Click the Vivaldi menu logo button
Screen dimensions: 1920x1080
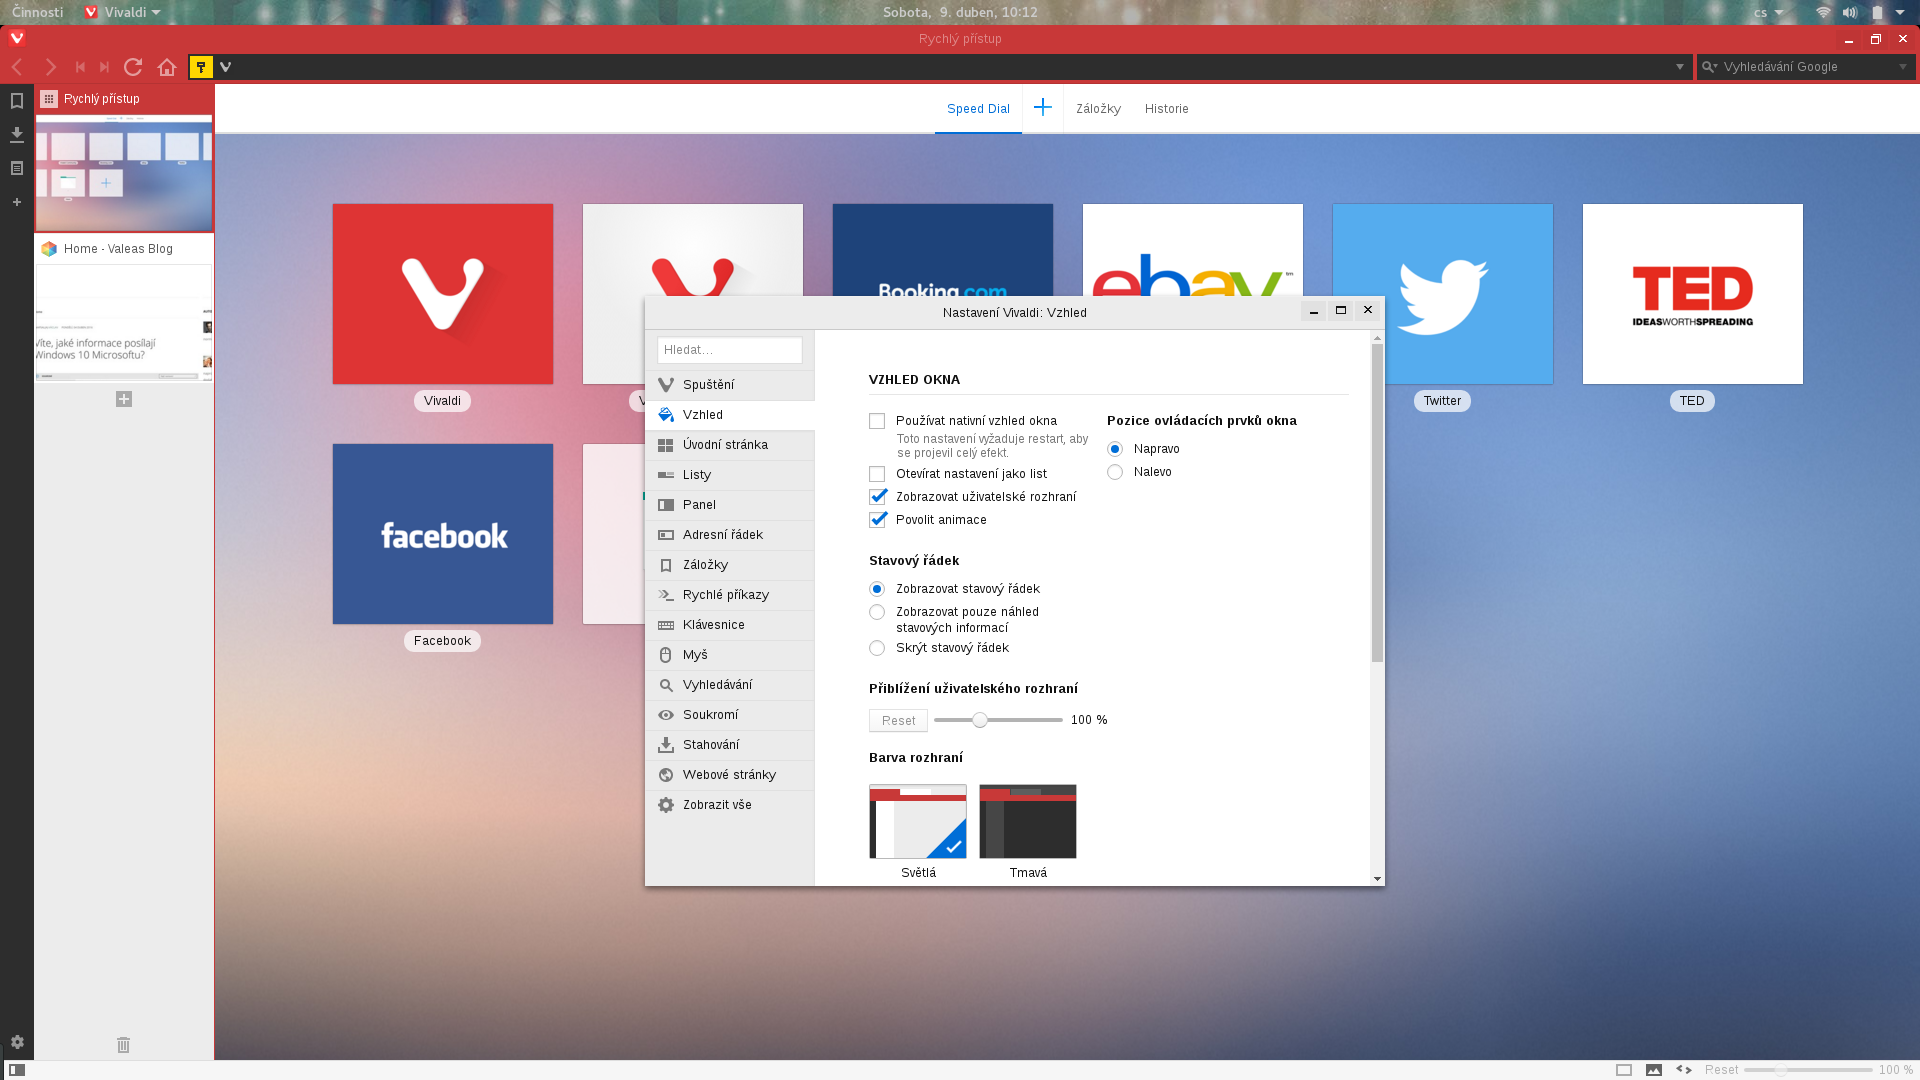17,39
